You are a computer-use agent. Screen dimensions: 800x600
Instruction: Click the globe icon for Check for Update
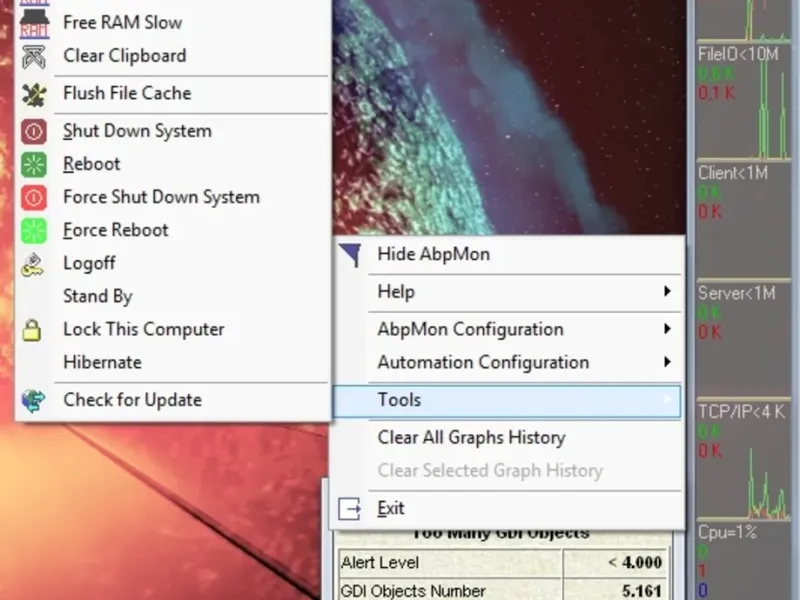(33, 401)
